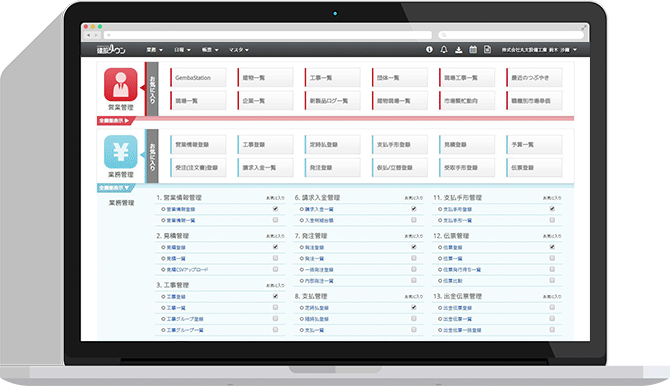The width and height of the screenshot is (670, 386).
Task: Click the browser address bar
Action: [268, 35]
